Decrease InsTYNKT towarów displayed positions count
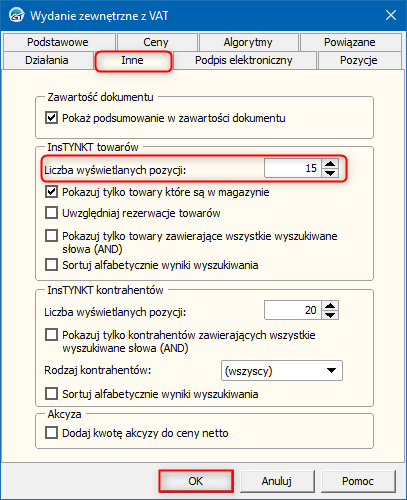This screenshot has width=407, height=500. (x=330, y=173)
